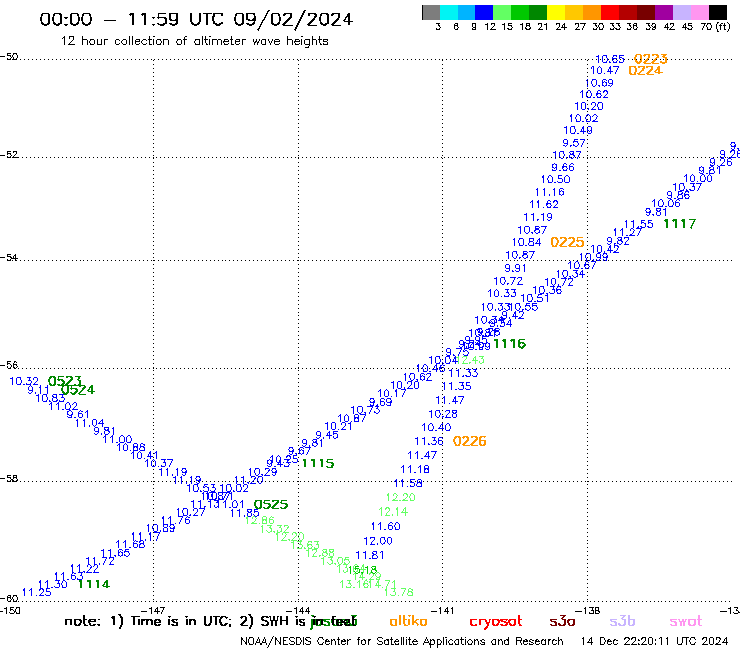Select the purple swatch in the color scale
The image size is (740, 650).
point(664,12)
